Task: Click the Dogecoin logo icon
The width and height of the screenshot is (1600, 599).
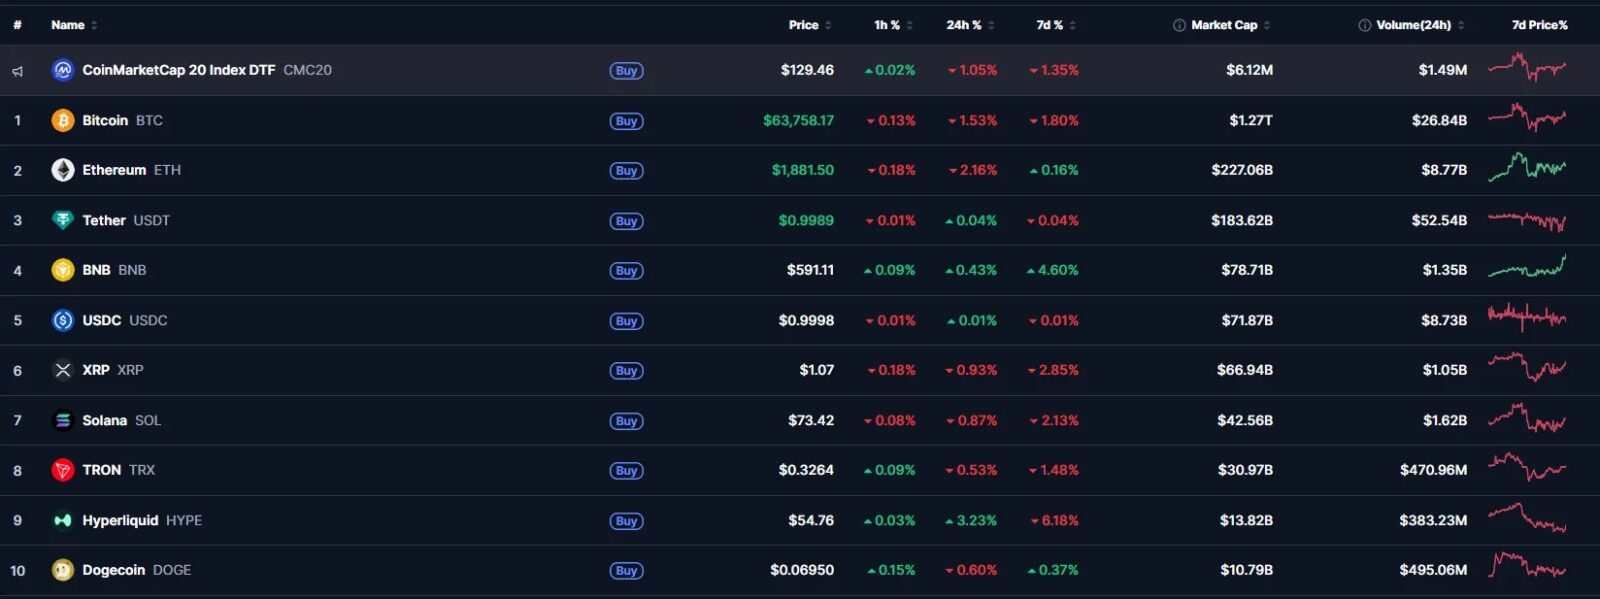Action: point(63,570)
